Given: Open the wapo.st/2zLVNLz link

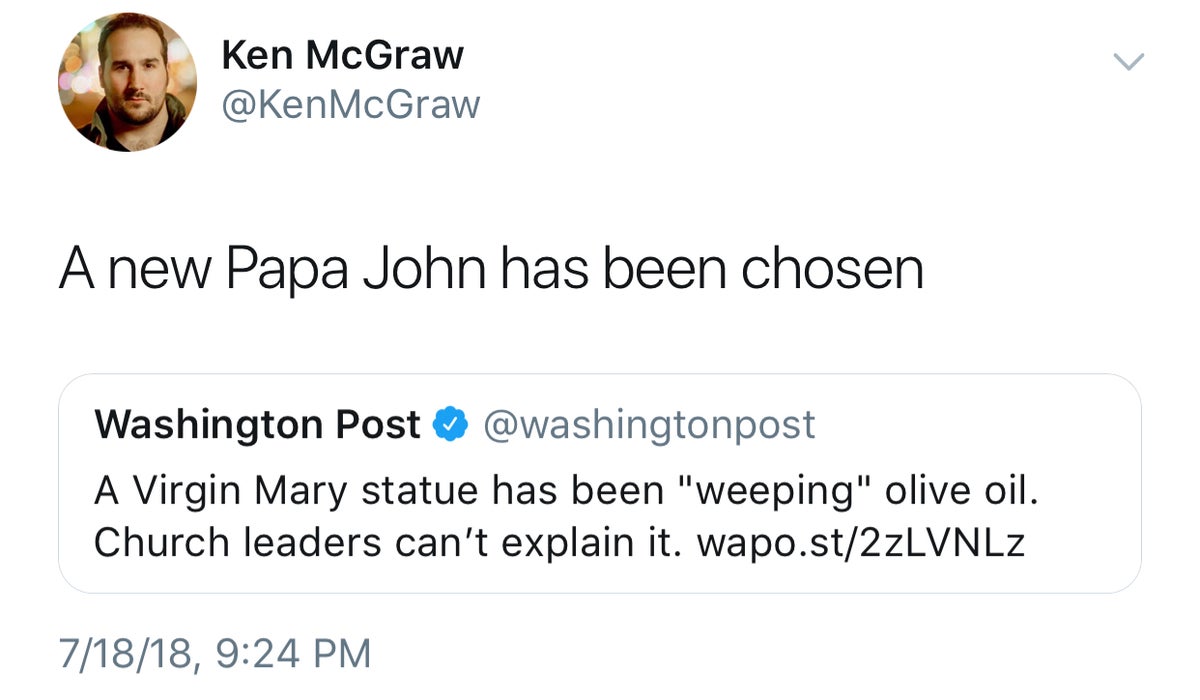Looking at the screenshot, I should [x=862, y=541].
